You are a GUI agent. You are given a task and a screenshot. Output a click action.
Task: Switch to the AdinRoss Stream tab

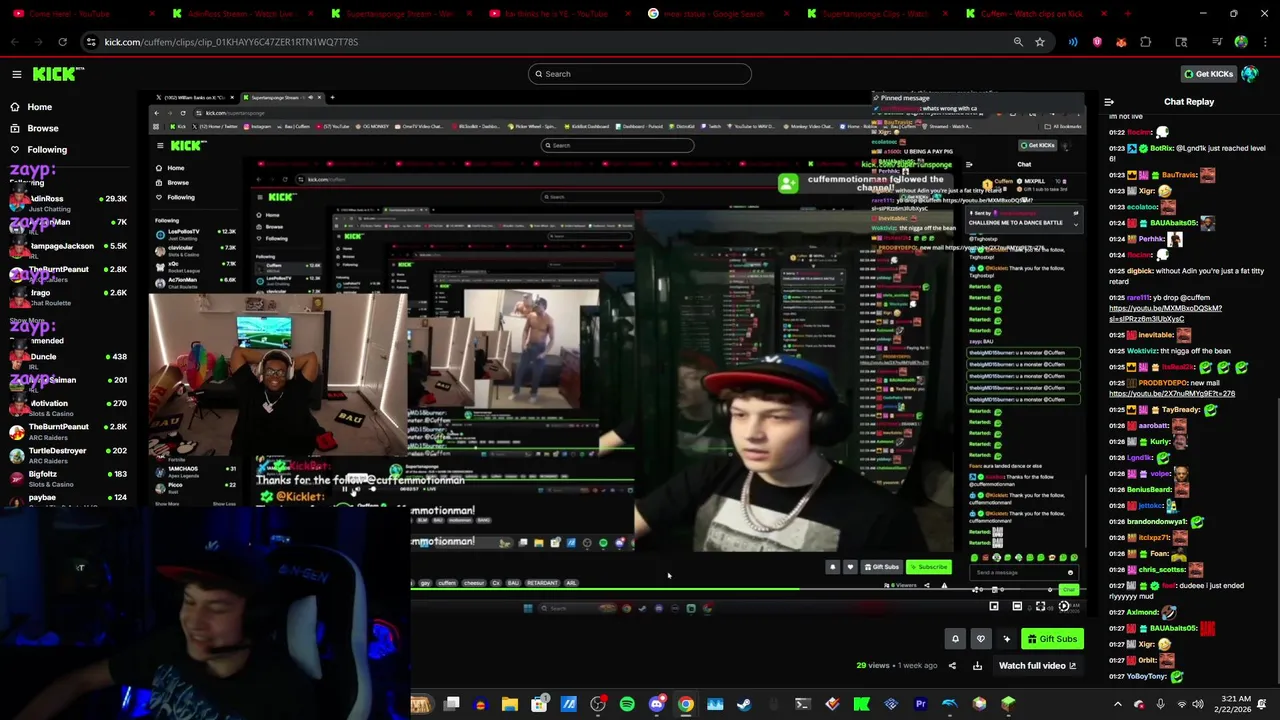coord(240,14)
